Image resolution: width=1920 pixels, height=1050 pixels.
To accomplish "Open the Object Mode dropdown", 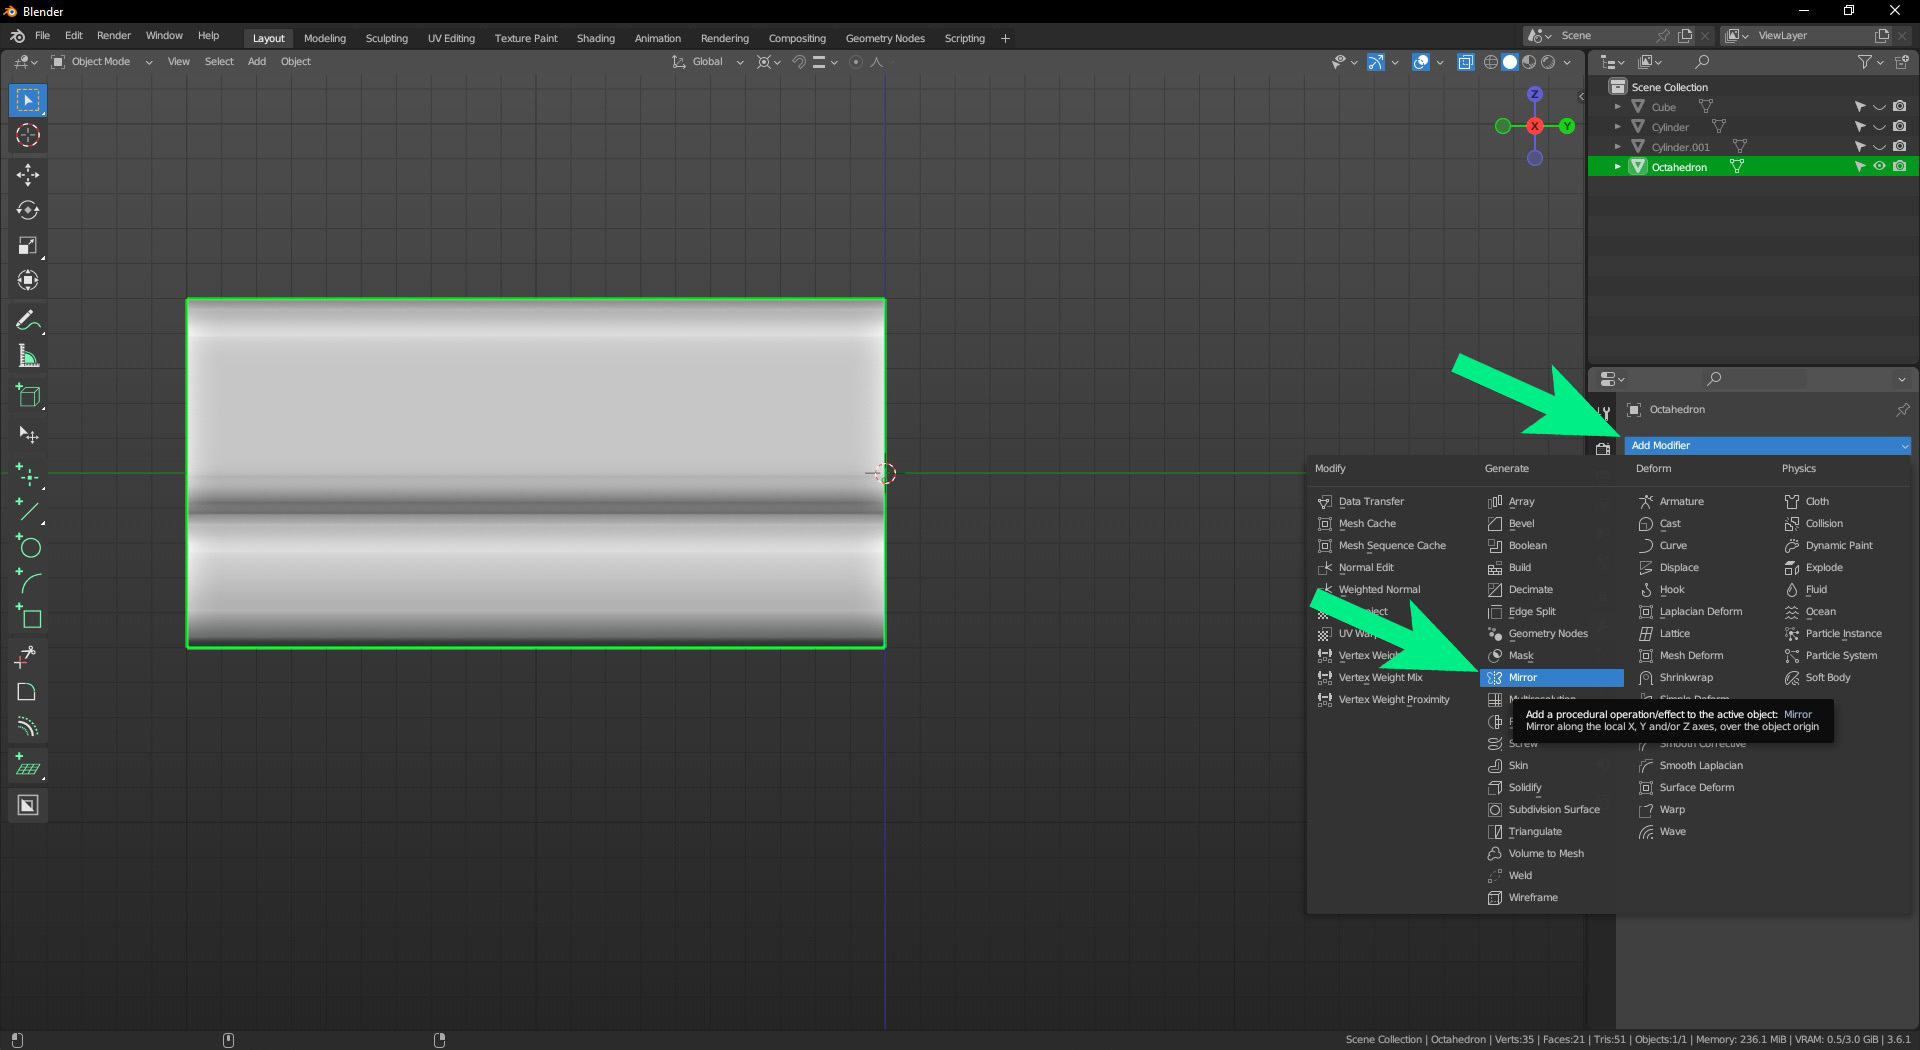I will click(101, 62).
